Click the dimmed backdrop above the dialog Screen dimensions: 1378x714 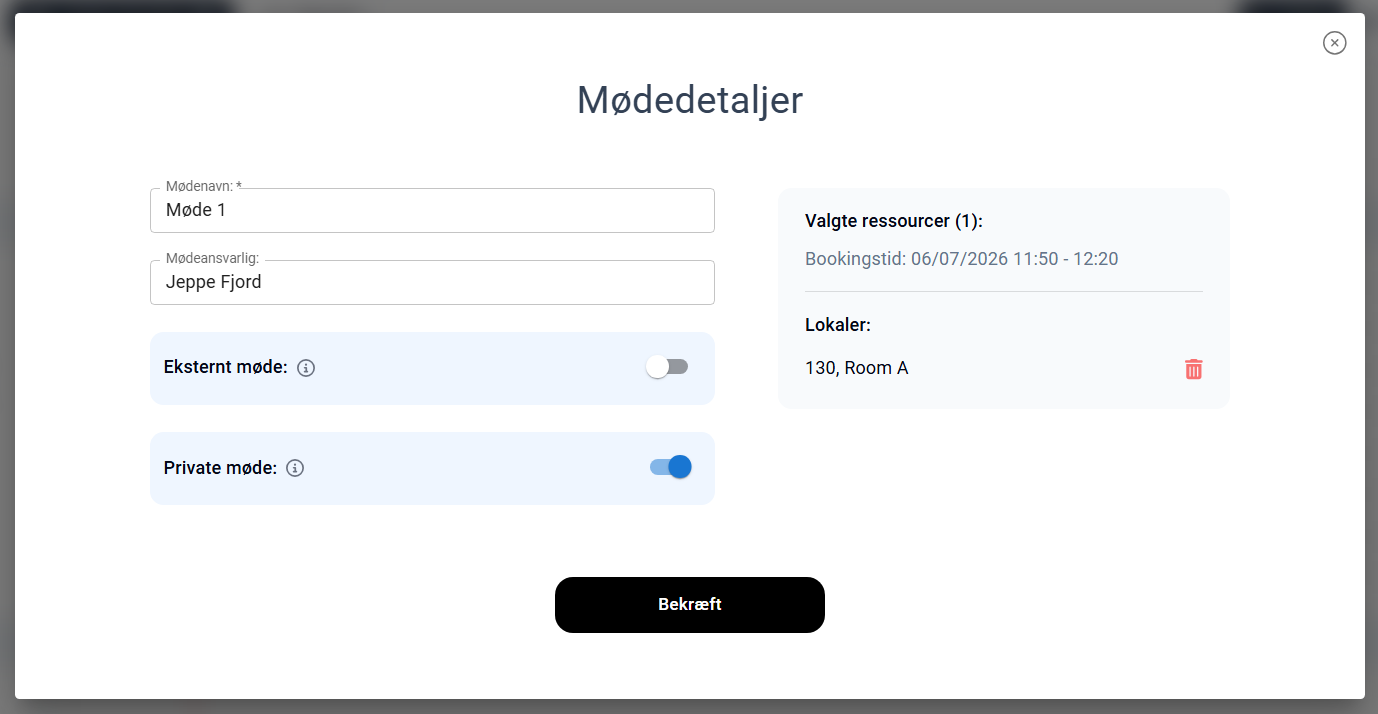point(690,6)
